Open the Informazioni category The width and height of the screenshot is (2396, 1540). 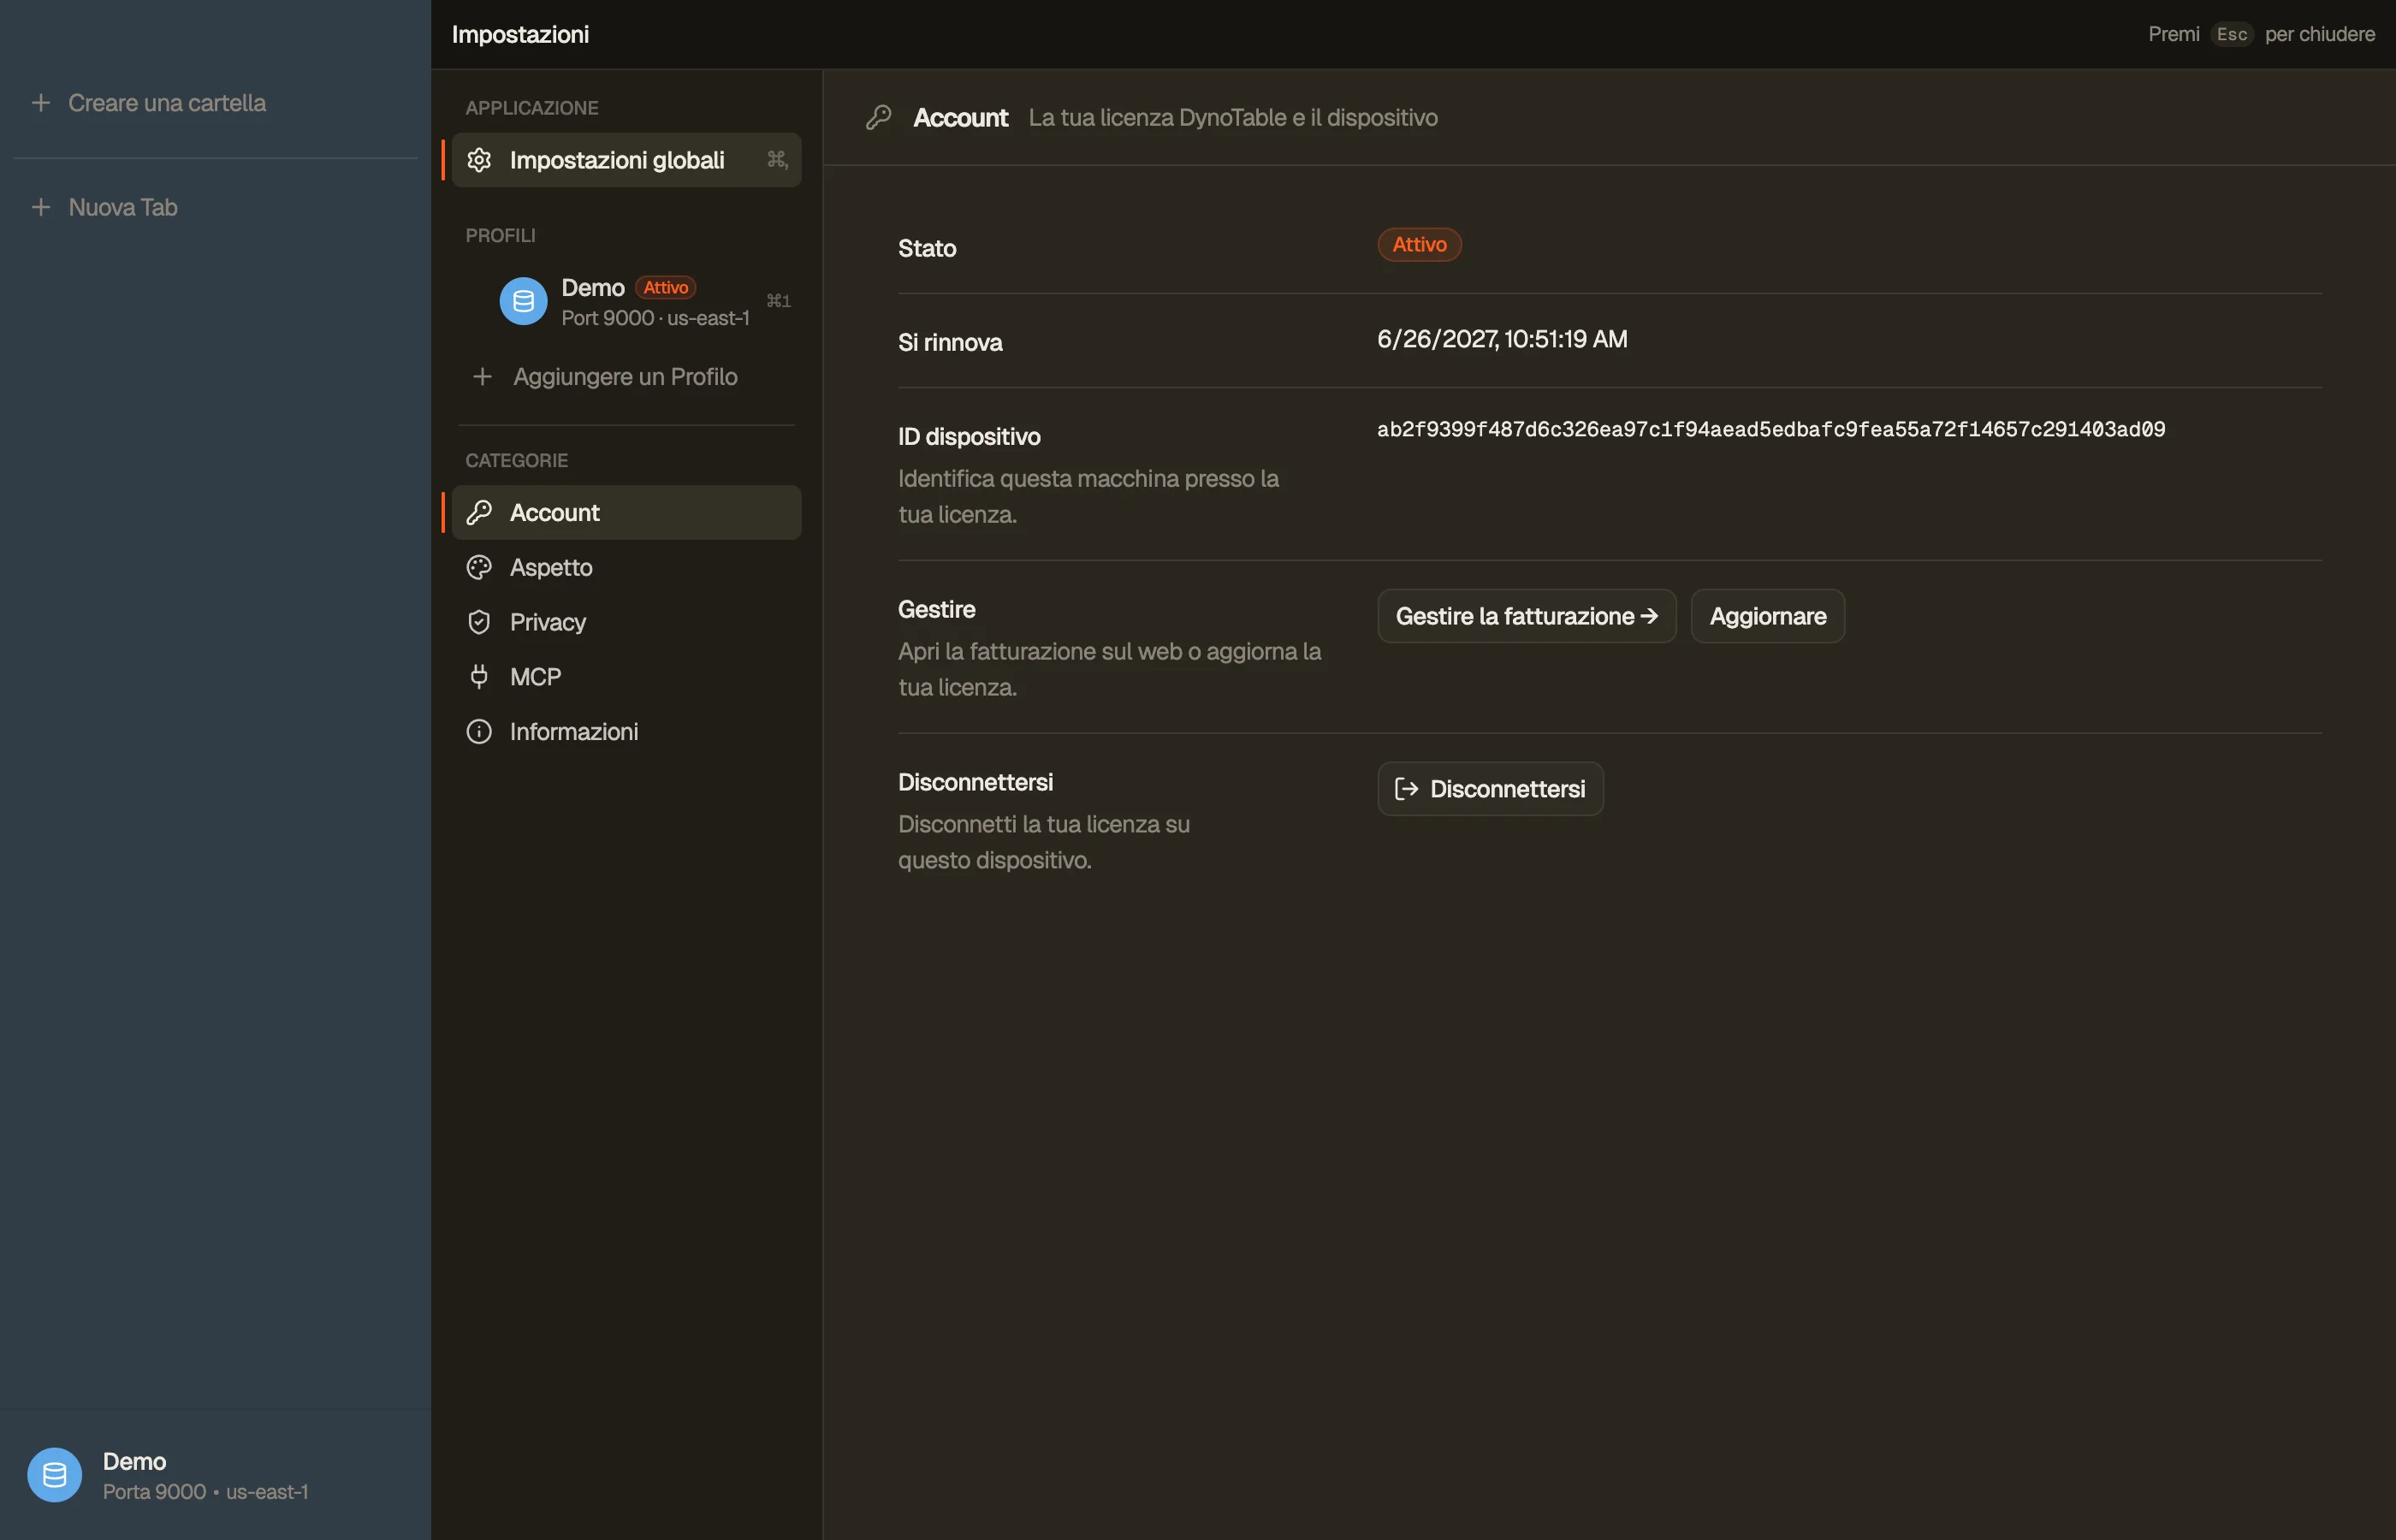coord(626,732)
